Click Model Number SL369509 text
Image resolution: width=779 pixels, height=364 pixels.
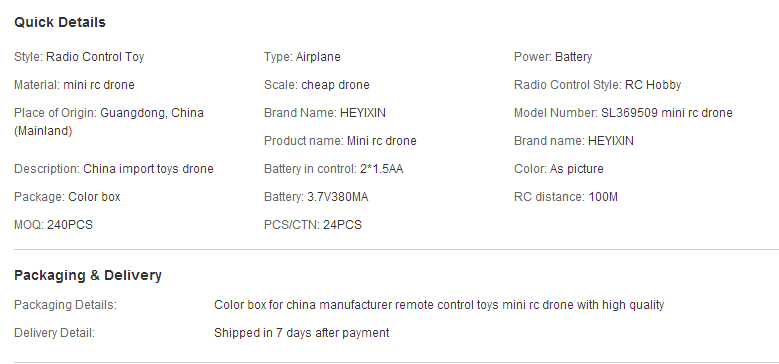pyautogui.click(x=623, y=113)
